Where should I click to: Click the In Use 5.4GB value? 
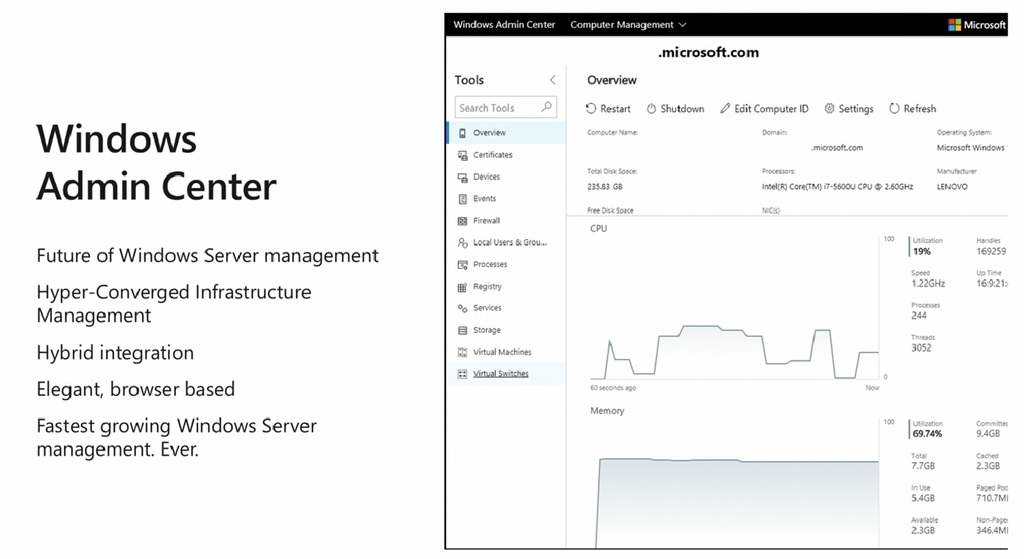pyautogui.click(x=923, y=498)
